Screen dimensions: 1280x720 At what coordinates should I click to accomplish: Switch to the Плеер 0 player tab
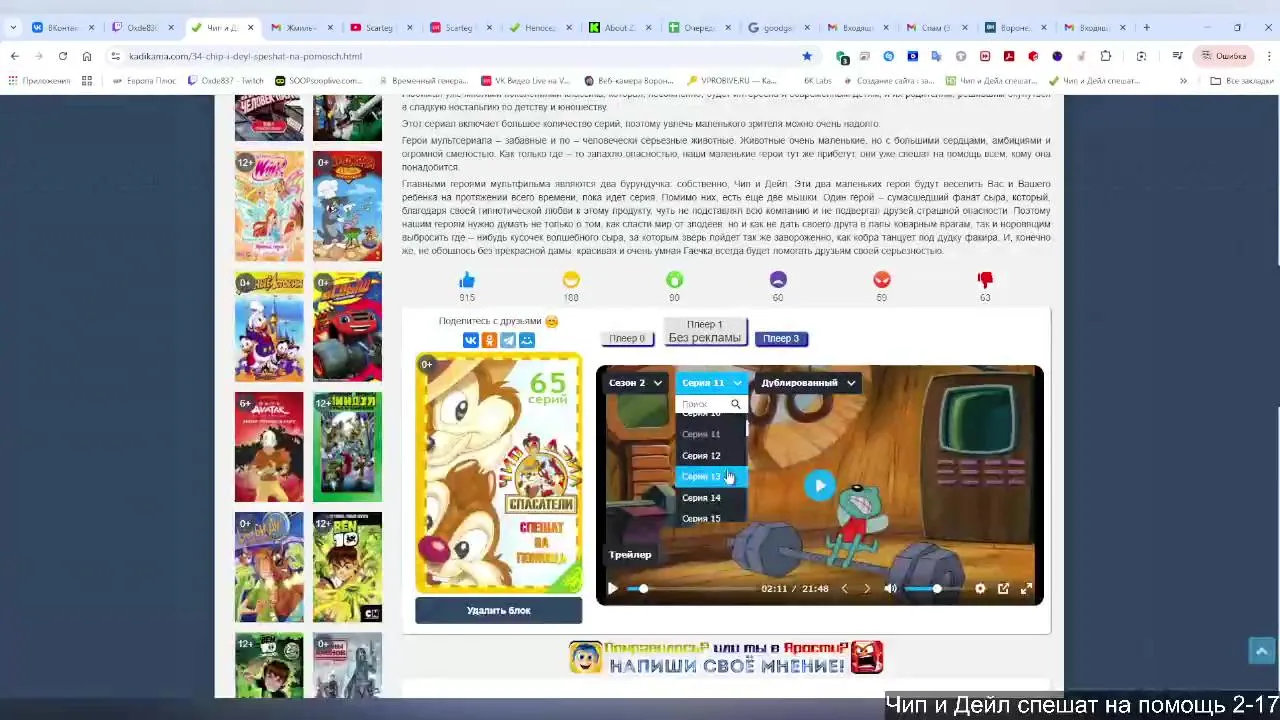pos(627,339)
